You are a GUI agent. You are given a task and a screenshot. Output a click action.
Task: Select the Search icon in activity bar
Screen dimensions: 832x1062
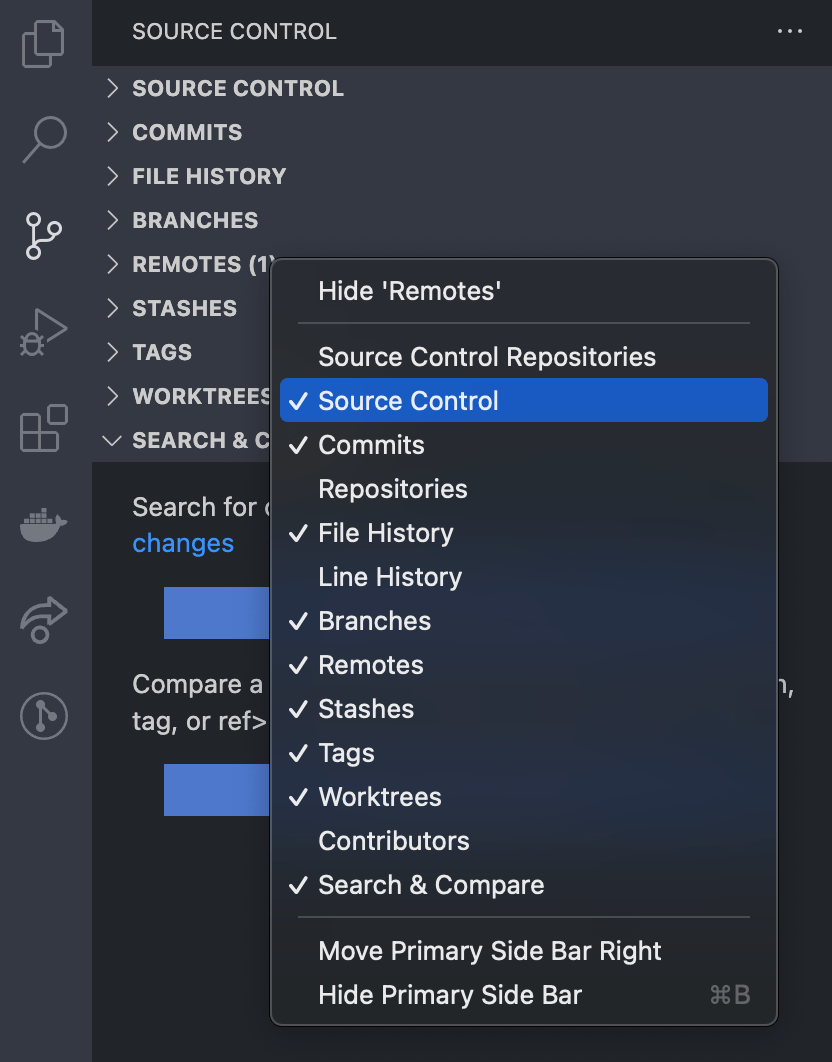[42, 140]
